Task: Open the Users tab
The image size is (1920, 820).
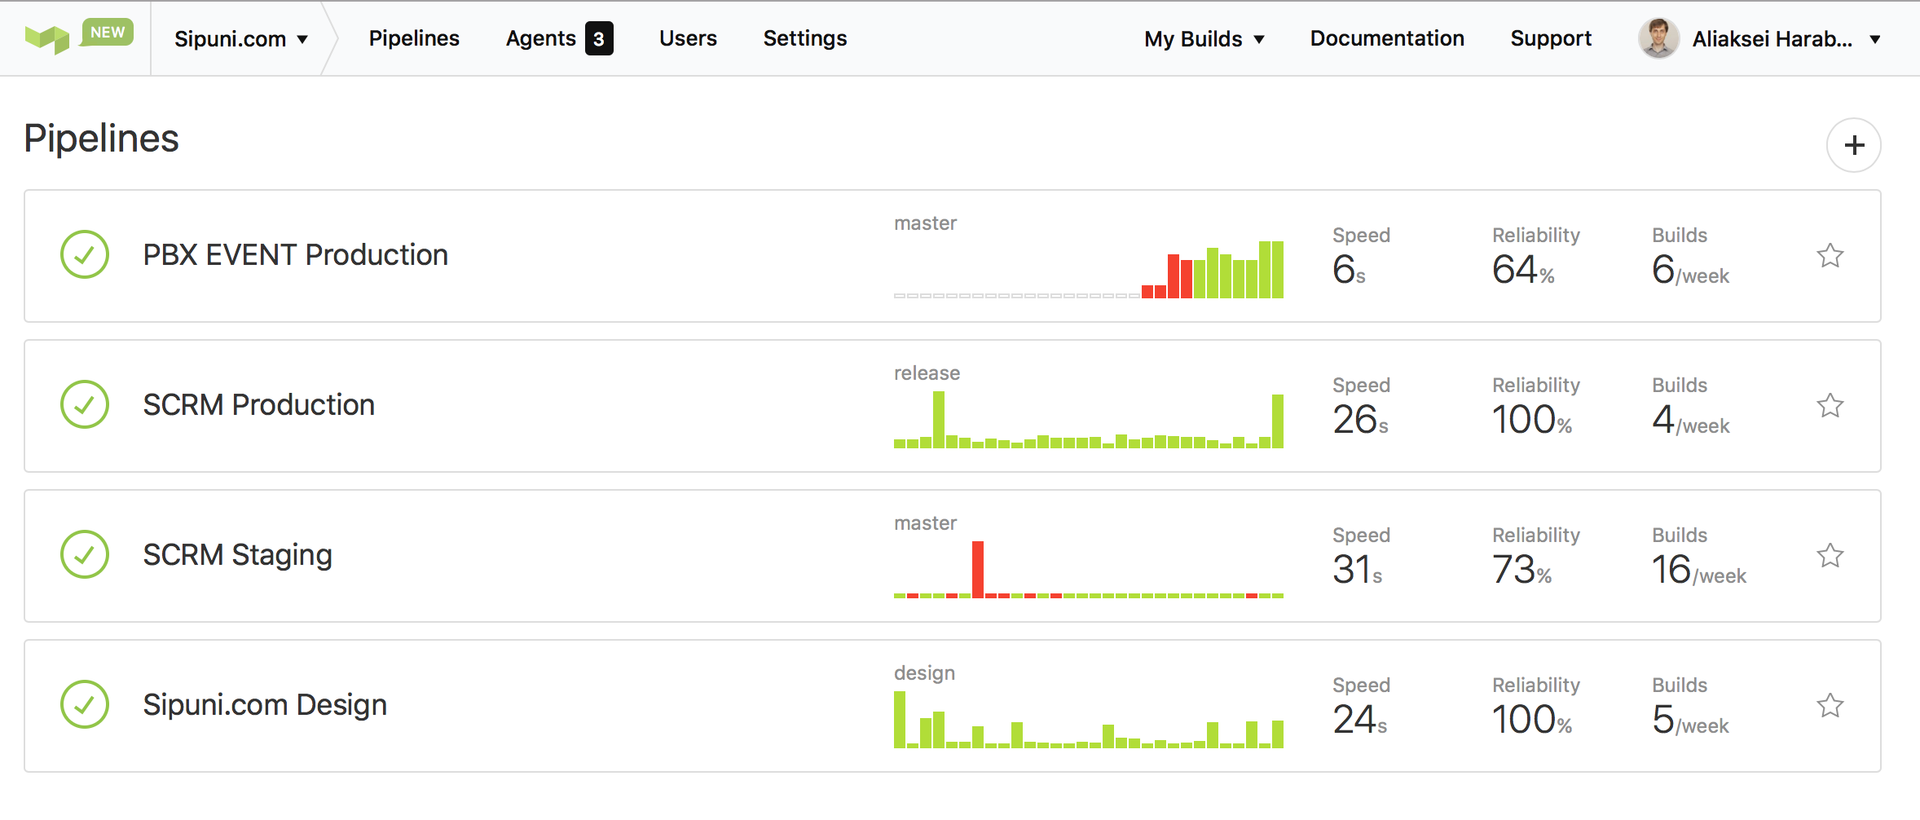Action: pos(688,38)
